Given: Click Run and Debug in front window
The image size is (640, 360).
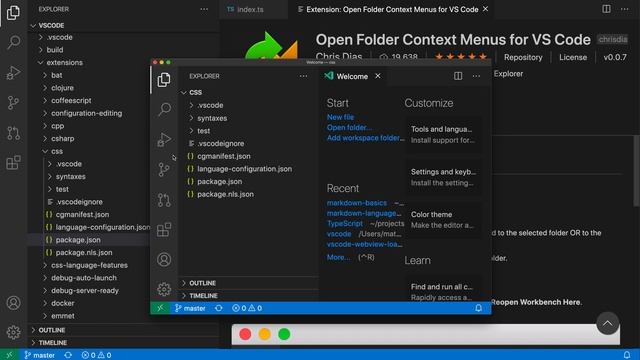Looking at the screenshot, I should coord(164,140).
